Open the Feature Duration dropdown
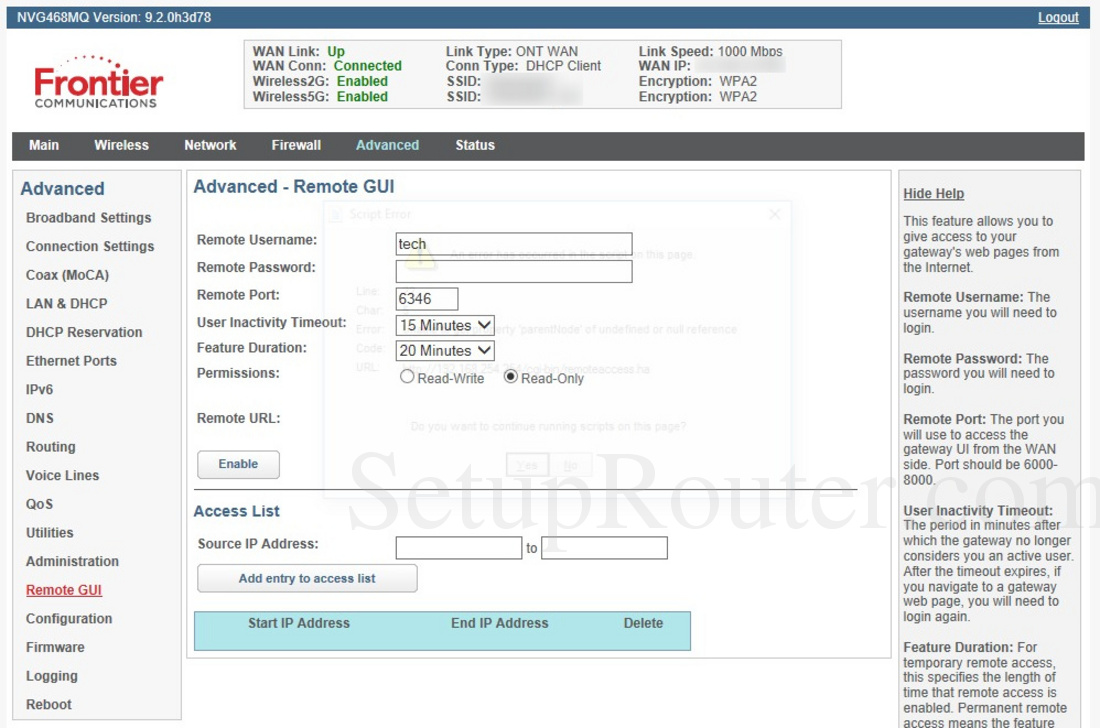The image size is (1100, 728). click(444, 351)
